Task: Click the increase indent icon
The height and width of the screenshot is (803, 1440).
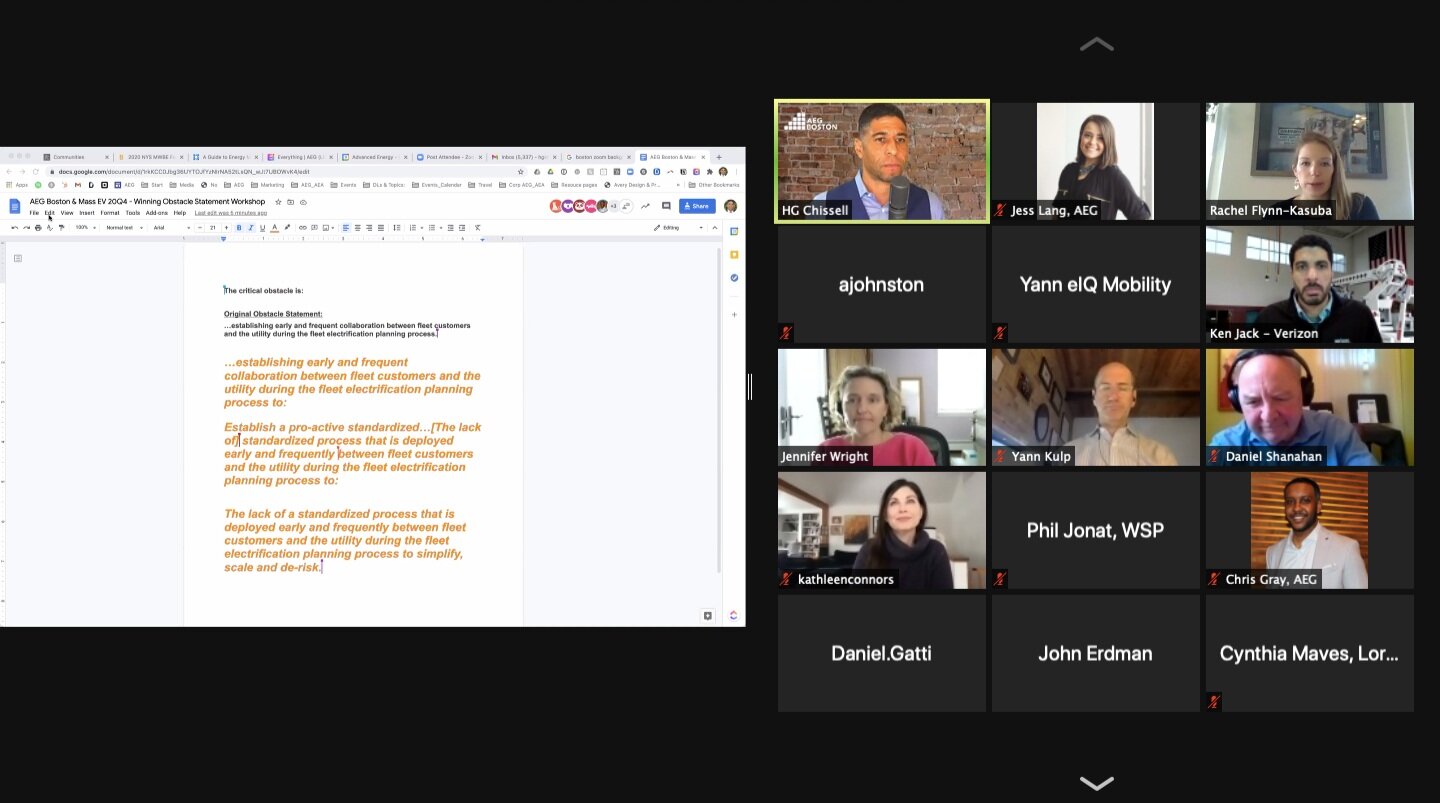Action: pyautogui.click(x=462, y=228)
